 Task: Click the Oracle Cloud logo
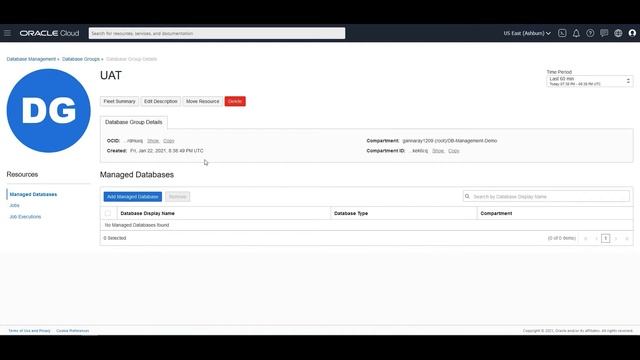(49, 33)
